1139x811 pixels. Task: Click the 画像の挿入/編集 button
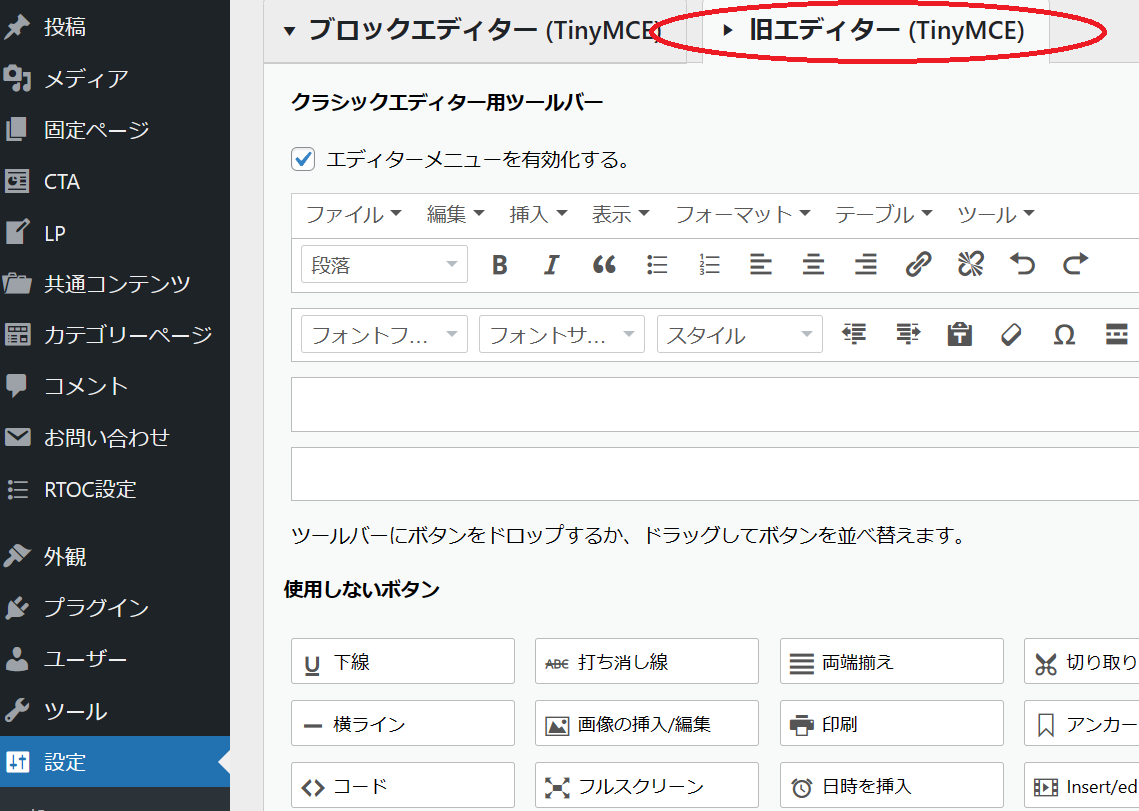(646, 724)
